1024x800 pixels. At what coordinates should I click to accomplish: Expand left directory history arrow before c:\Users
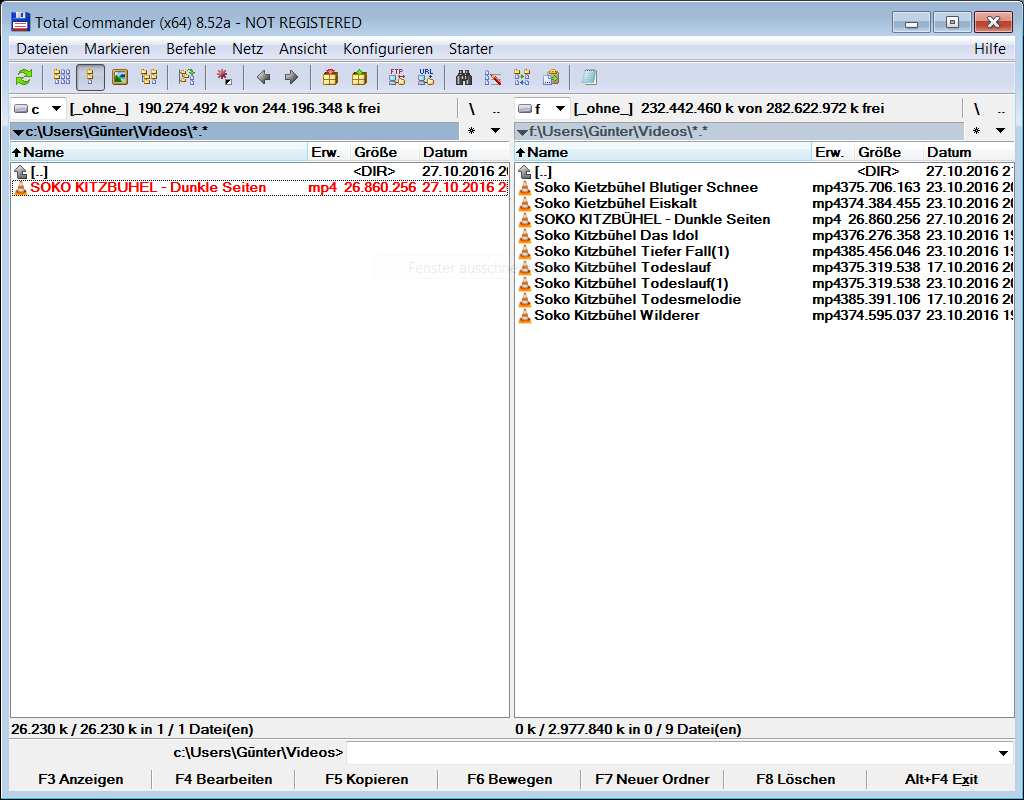(18, 132)
